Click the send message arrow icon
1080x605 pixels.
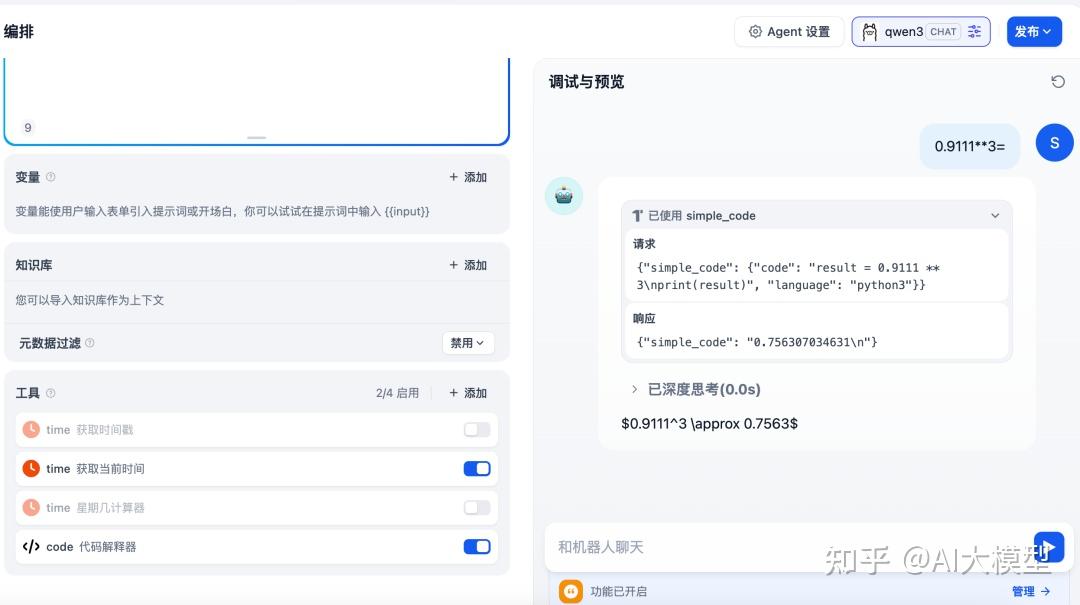click(x=1048, y=547)
